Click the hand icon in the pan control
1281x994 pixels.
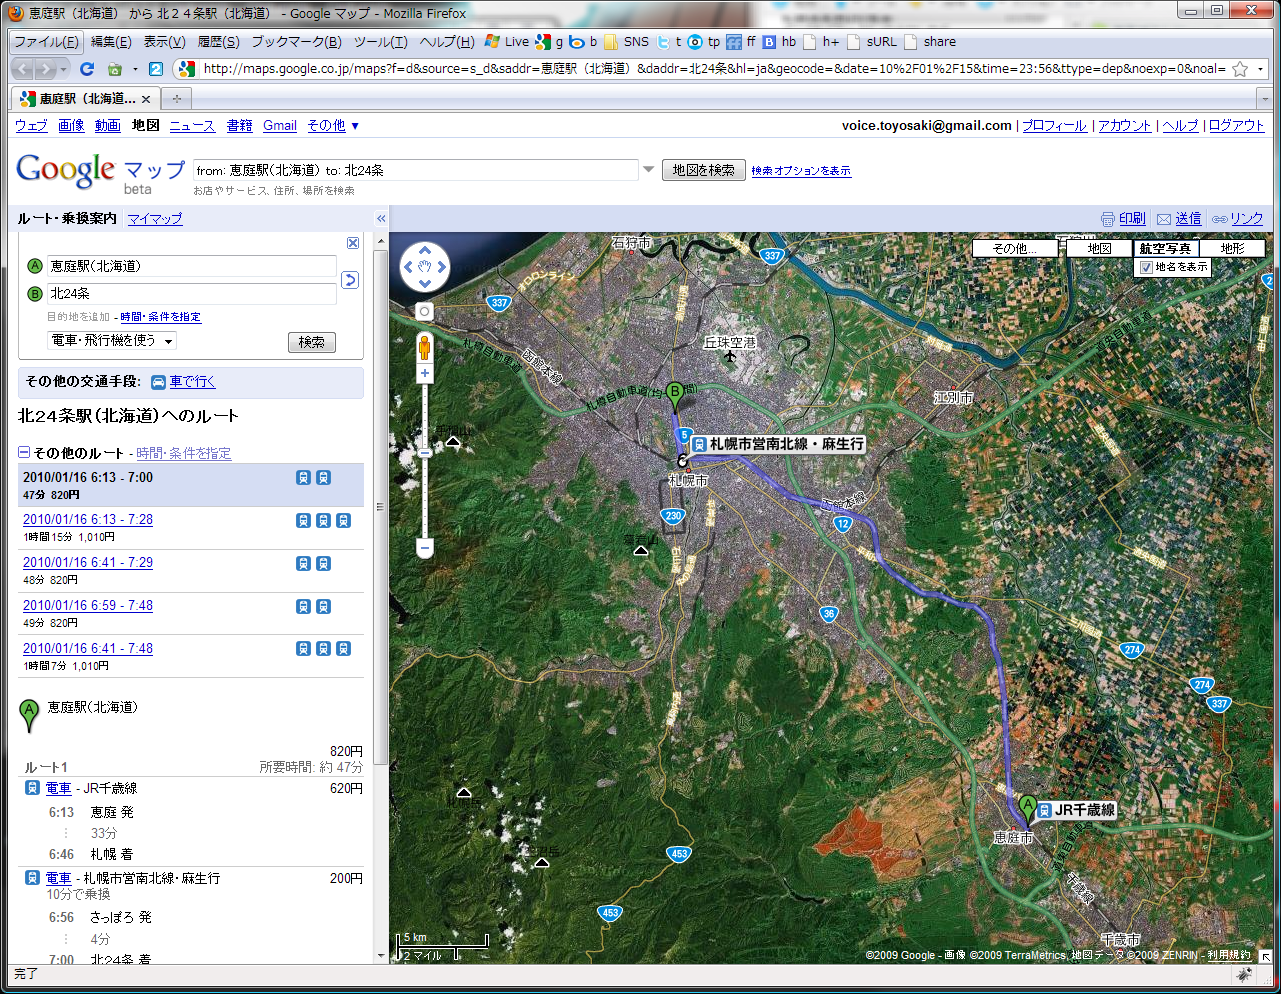425,267
